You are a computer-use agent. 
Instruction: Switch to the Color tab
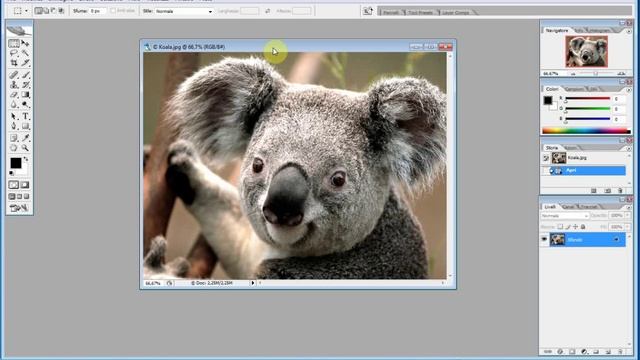click(x=552, y=89)
